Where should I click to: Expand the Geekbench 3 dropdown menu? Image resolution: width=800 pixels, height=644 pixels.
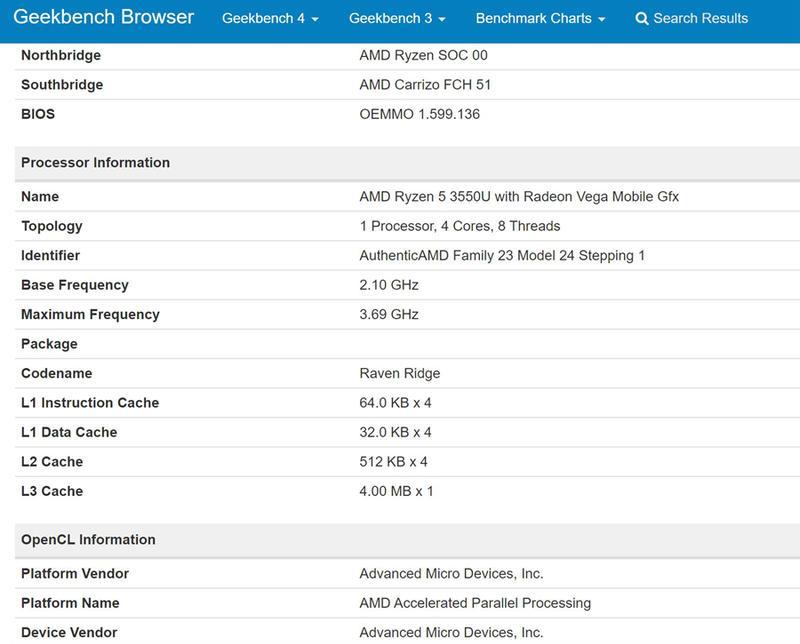397,18
